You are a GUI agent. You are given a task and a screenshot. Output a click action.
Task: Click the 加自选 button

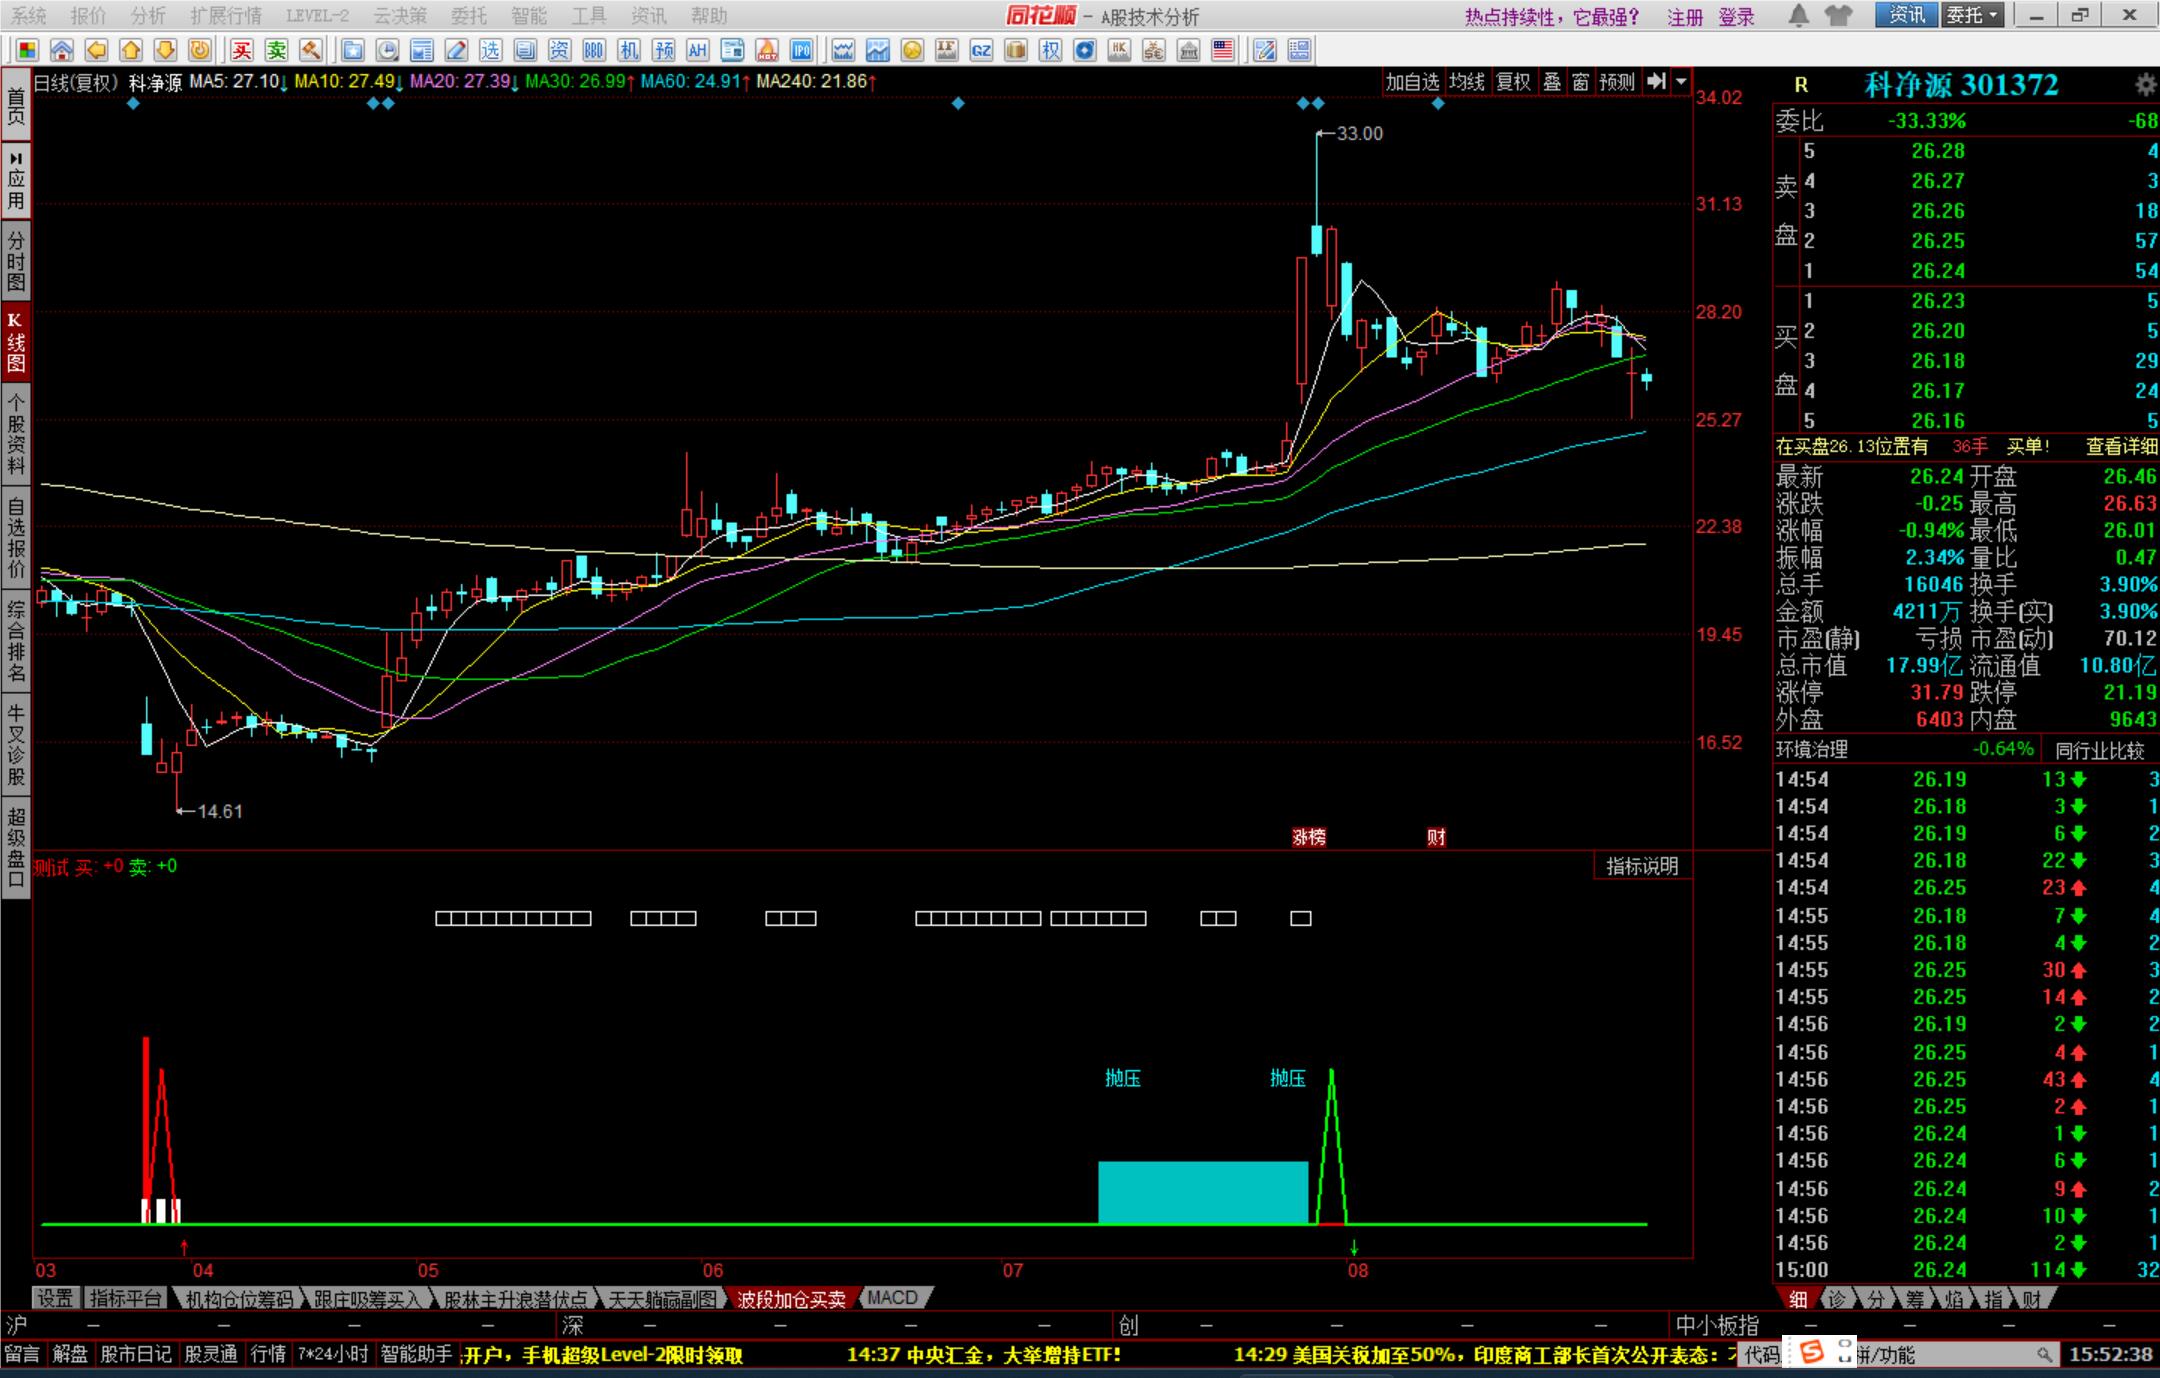(x=1412, y=82)
